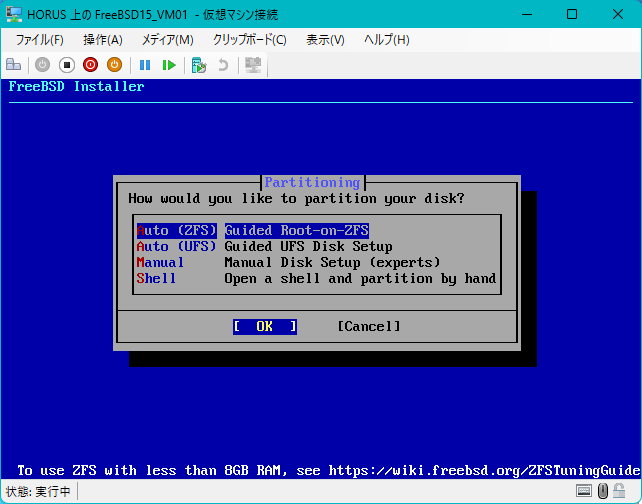
Task: Turn off the VM with the stop icon
Action: [66, 65]
